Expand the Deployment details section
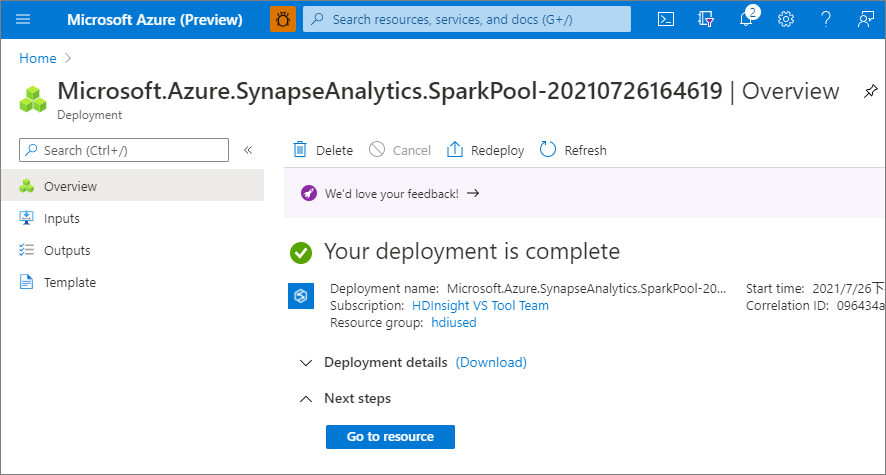The image size is (886, 475). pyautogui.click(x=306, y=362)
